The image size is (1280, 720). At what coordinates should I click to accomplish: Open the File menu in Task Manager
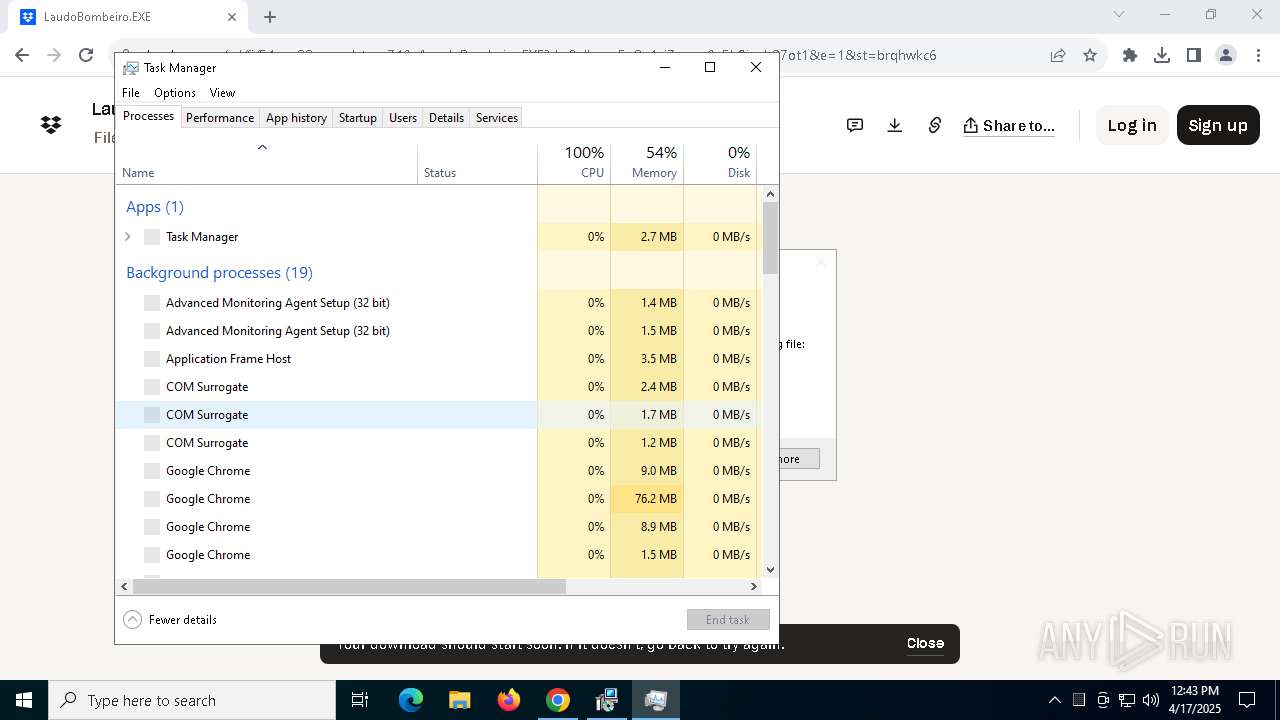point(131,92)
